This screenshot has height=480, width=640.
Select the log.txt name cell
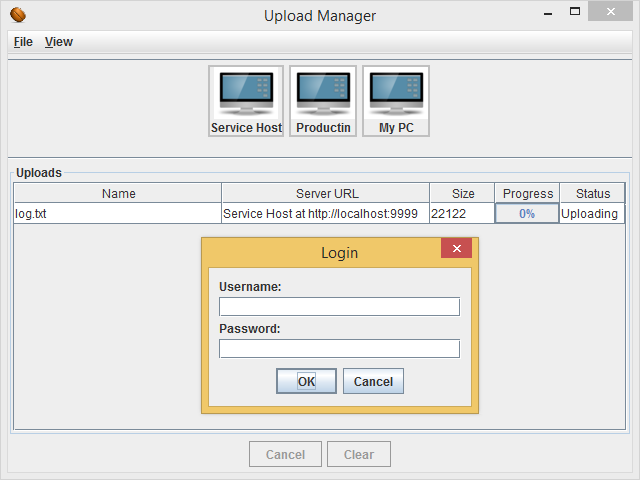(x=118, y=213)
